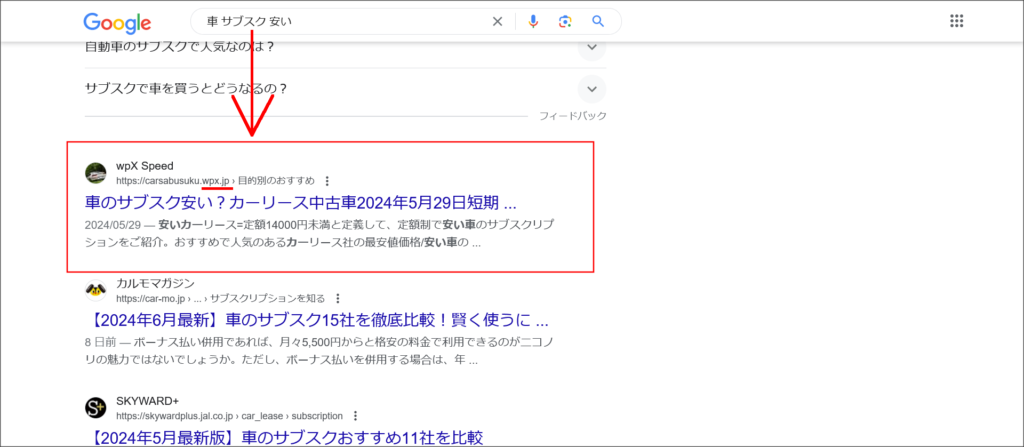Viewport: 1024px width, 447px height.
Task: Click the wpX Speed site favicon
Action: click(x=96, y=173)
